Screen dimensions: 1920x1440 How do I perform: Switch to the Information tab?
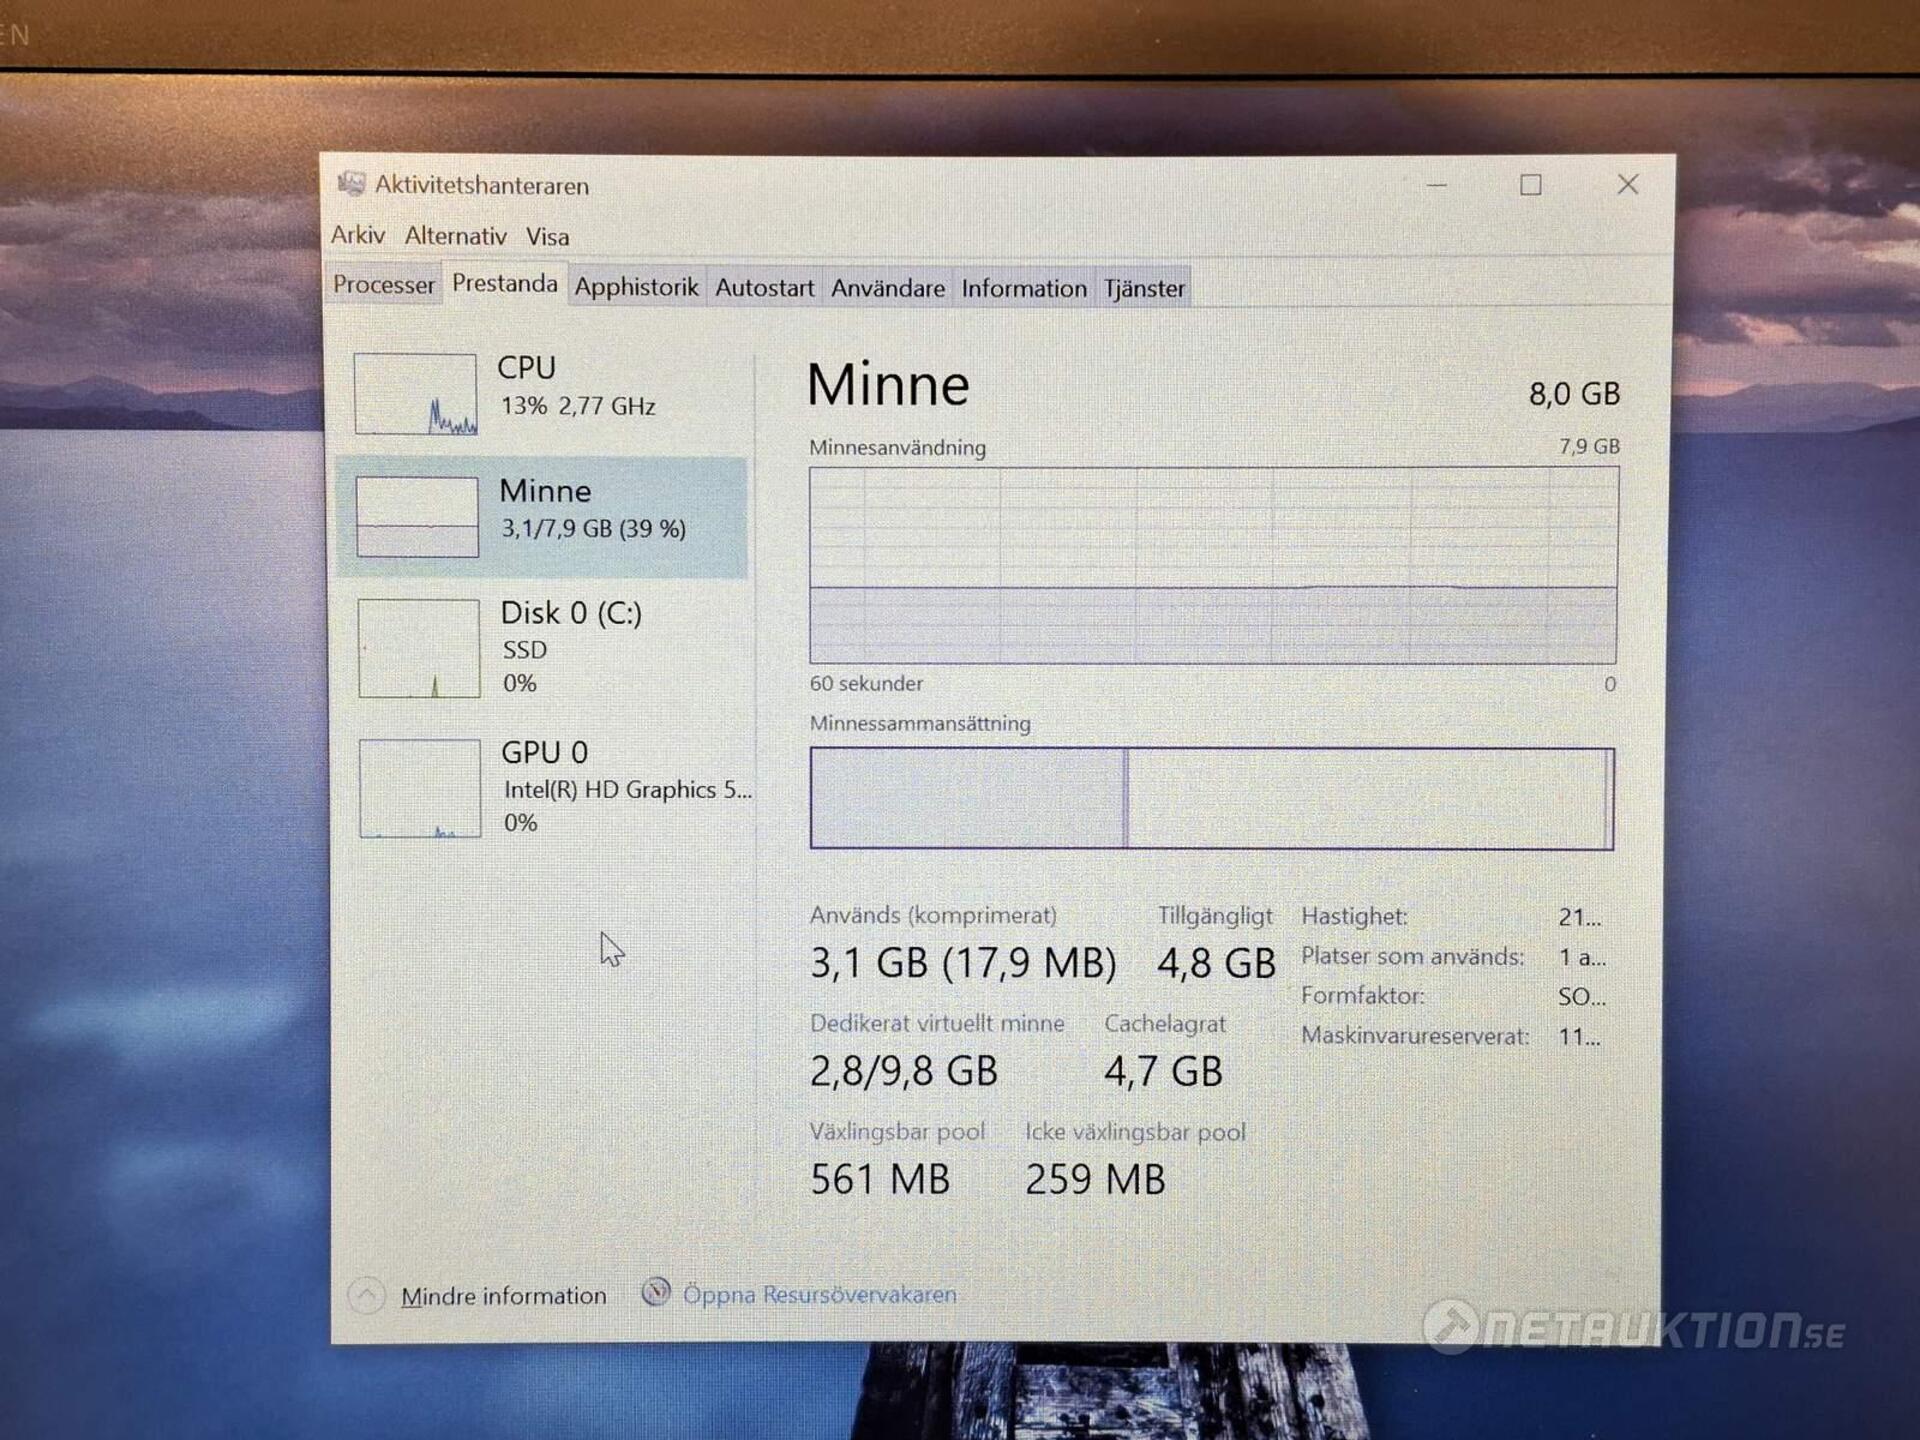(1023, 289)
